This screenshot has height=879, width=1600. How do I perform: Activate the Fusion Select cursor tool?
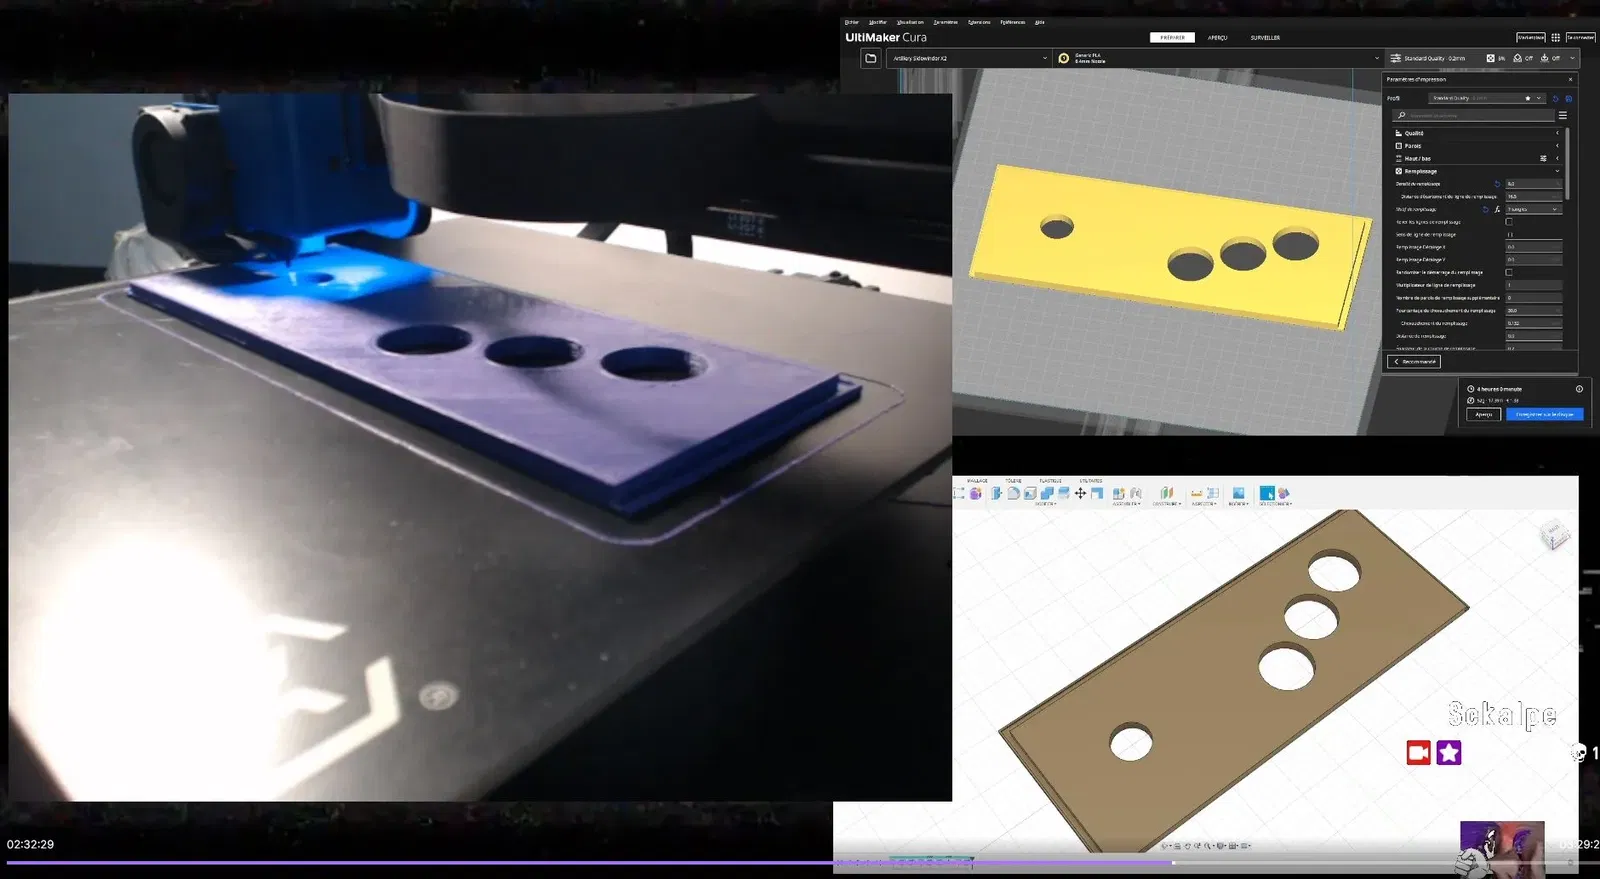1267,493
